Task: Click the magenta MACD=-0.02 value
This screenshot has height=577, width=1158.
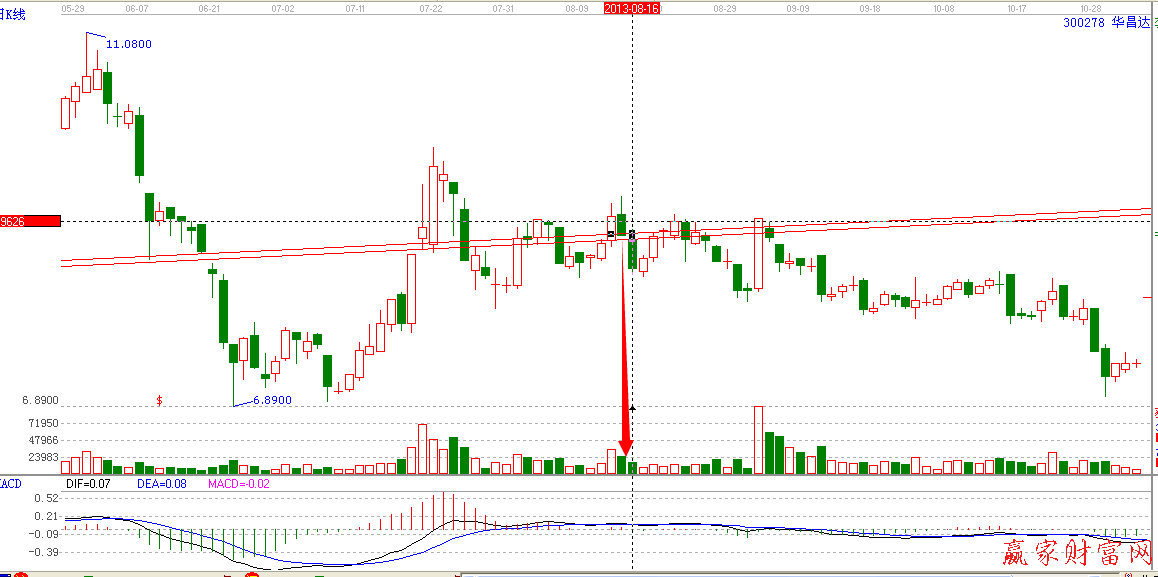Action: point(238,484)
